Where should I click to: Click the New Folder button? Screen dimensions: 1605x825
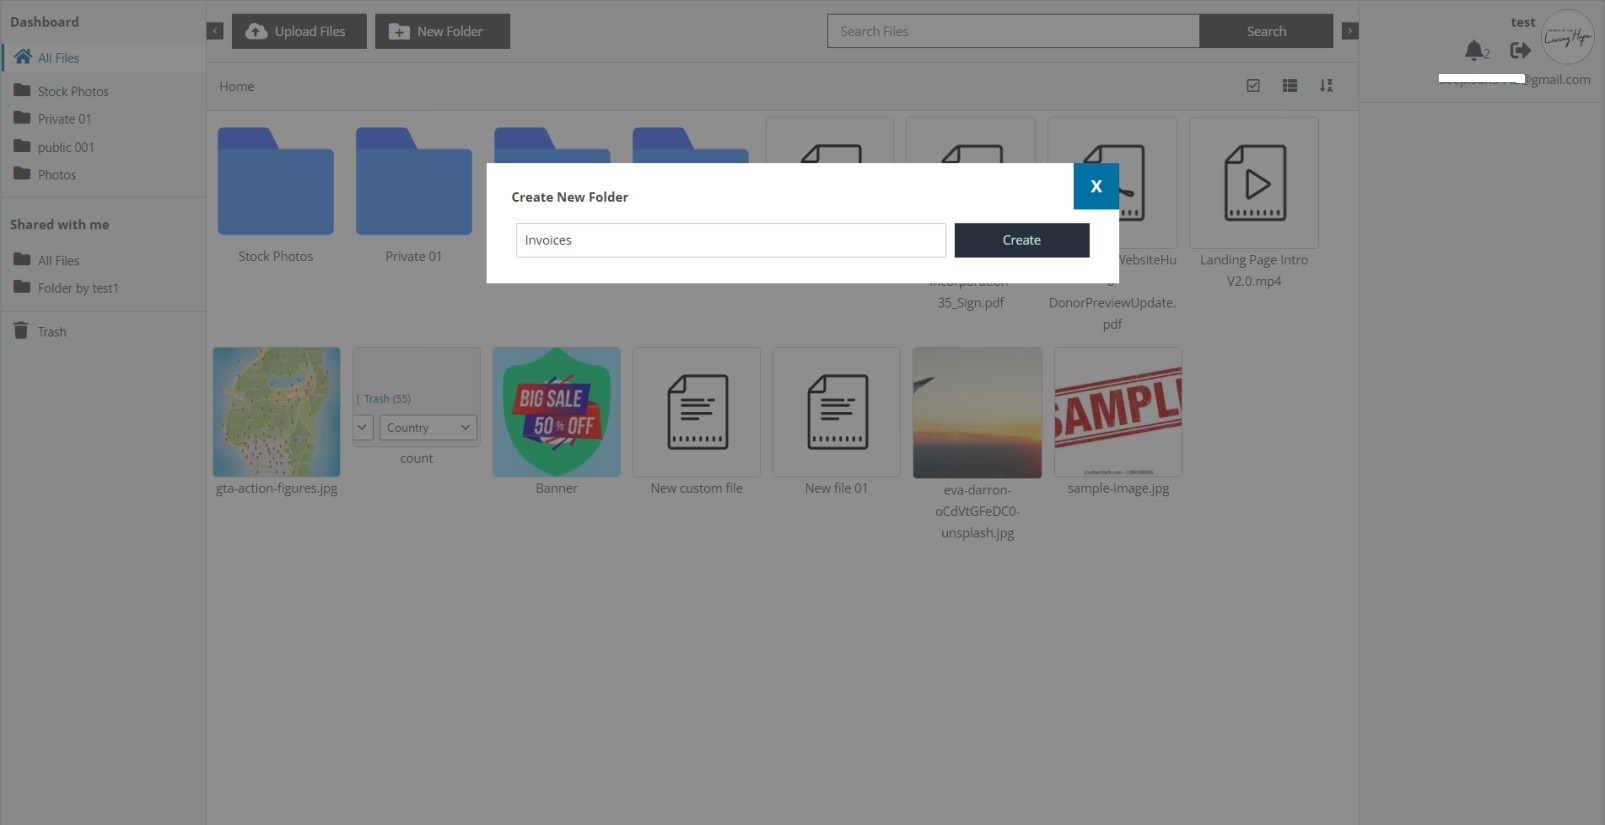pyautogui.click(x=442, y=31)
